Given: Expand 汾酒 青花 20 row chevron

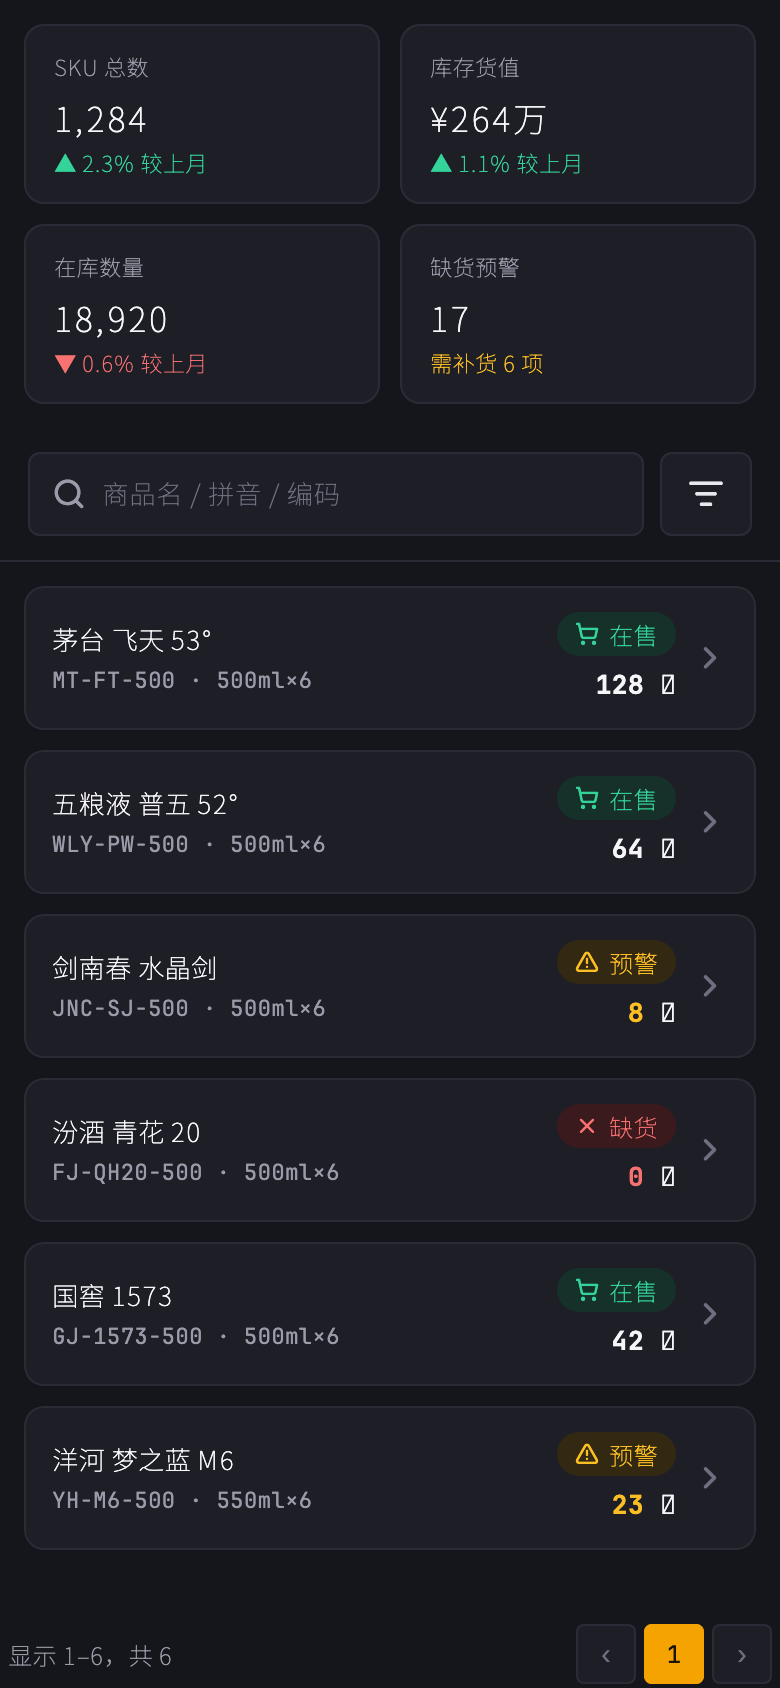Looking at the screenshot, I should click(710, 1150).
